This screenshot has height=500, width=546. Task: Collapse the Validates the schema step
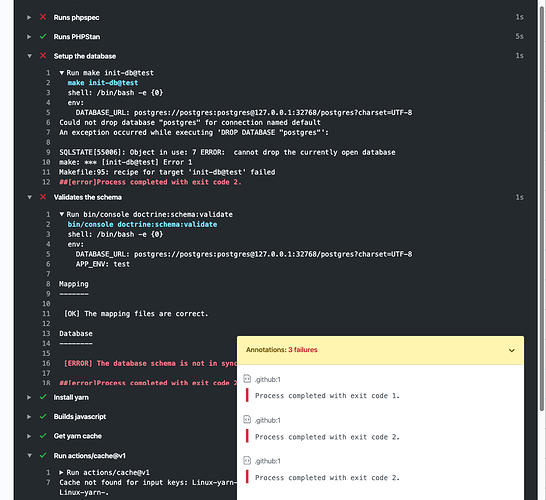(x=29, y=197)
